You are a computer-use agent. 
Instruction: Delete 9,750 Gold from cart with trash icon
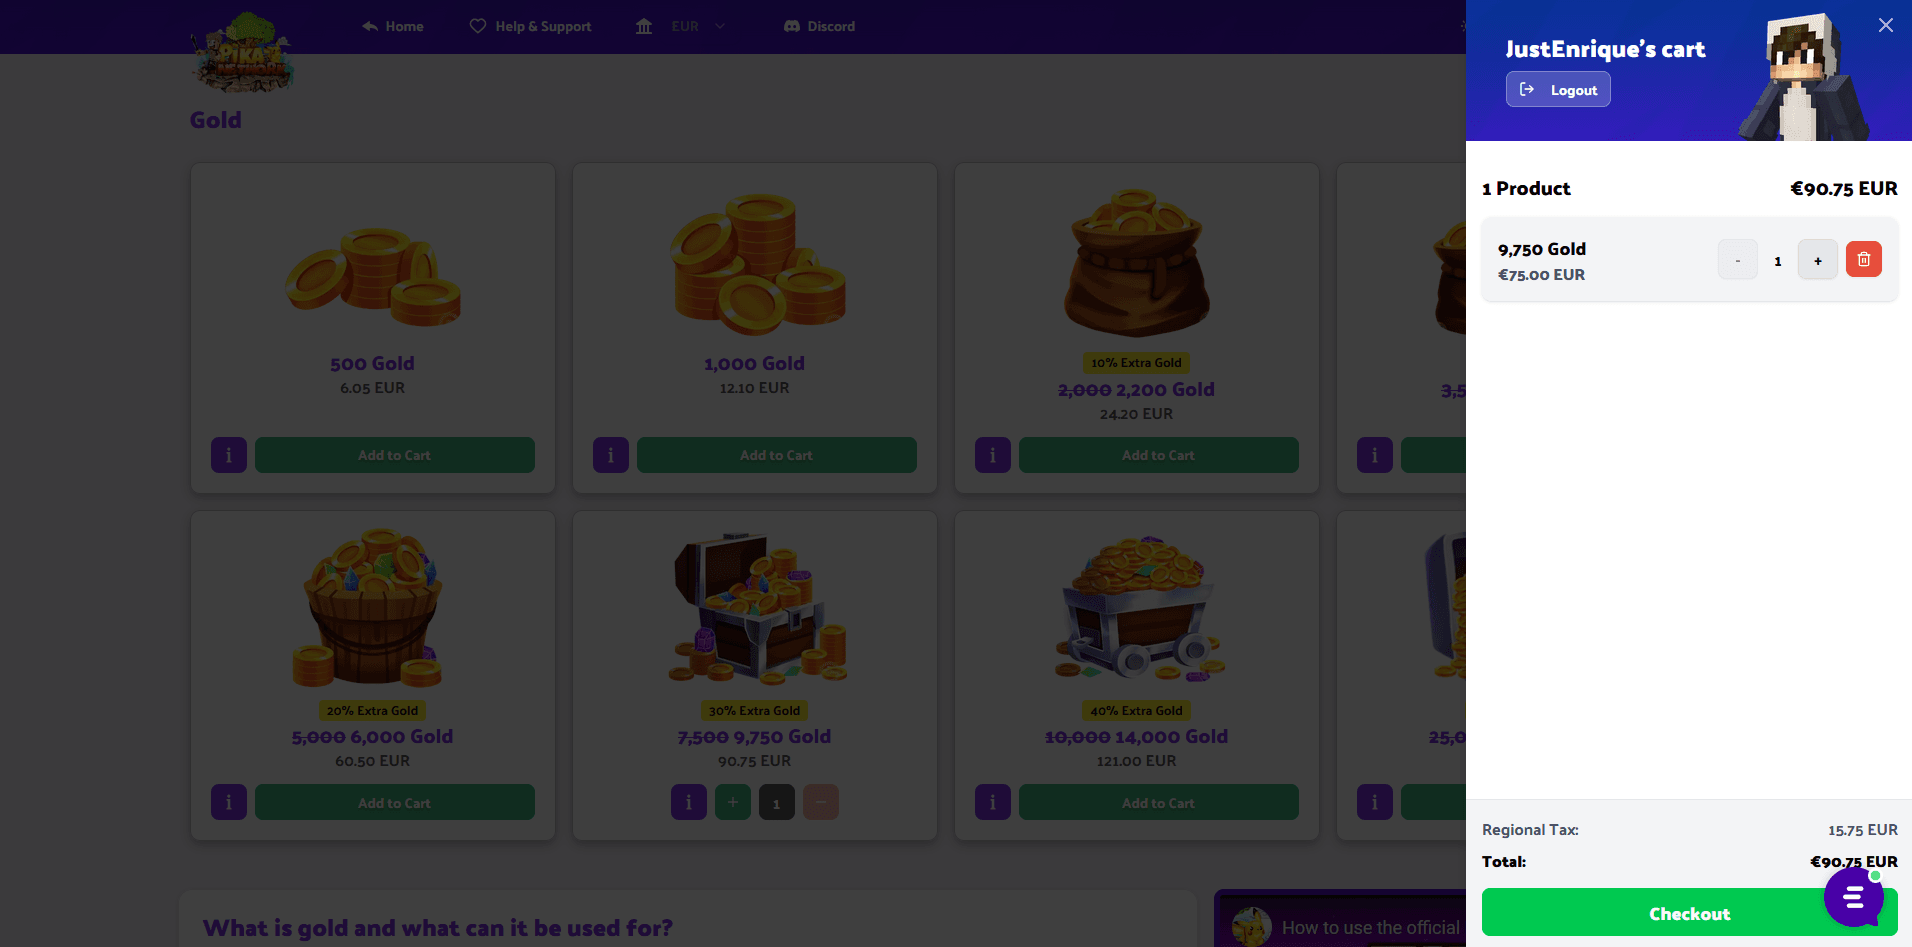click(1863, 260)
